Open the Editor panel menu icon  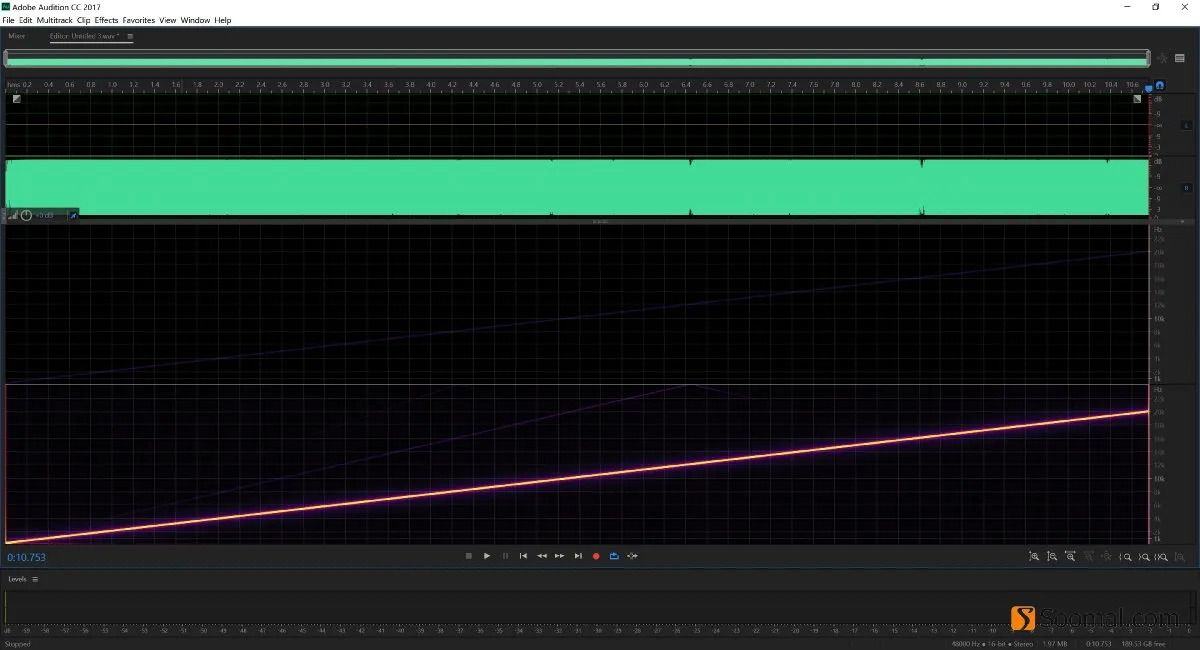point(130,36)
